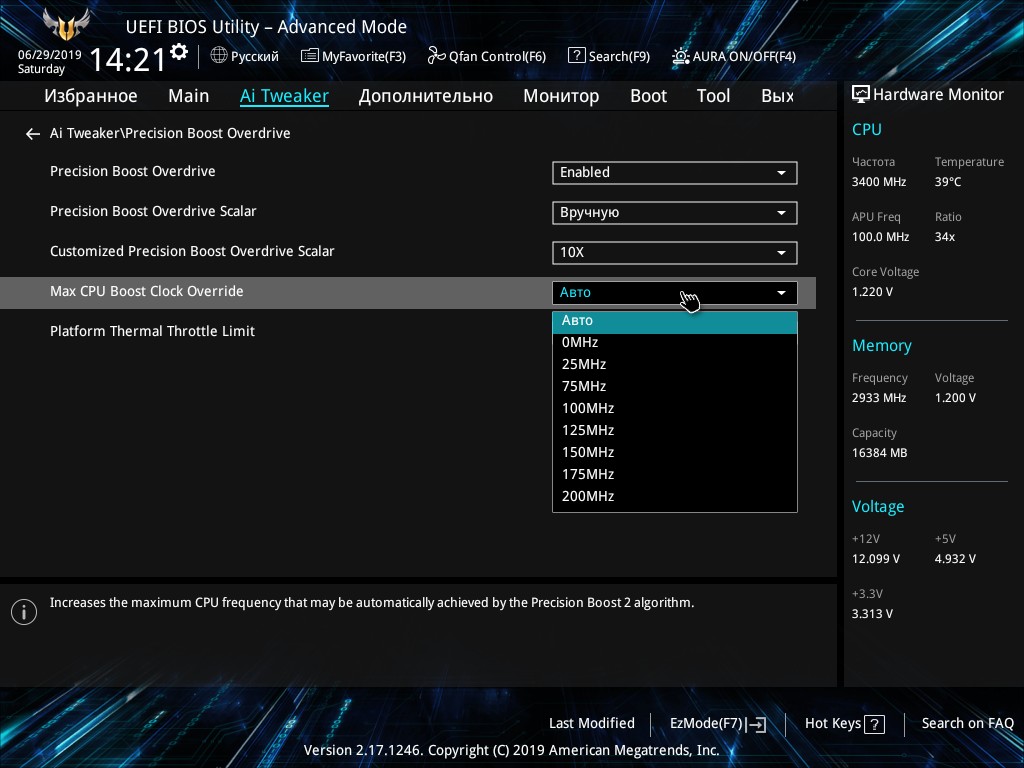Click the Customized Precision Boost Overdrive Scalar label

tap(192, 251)
